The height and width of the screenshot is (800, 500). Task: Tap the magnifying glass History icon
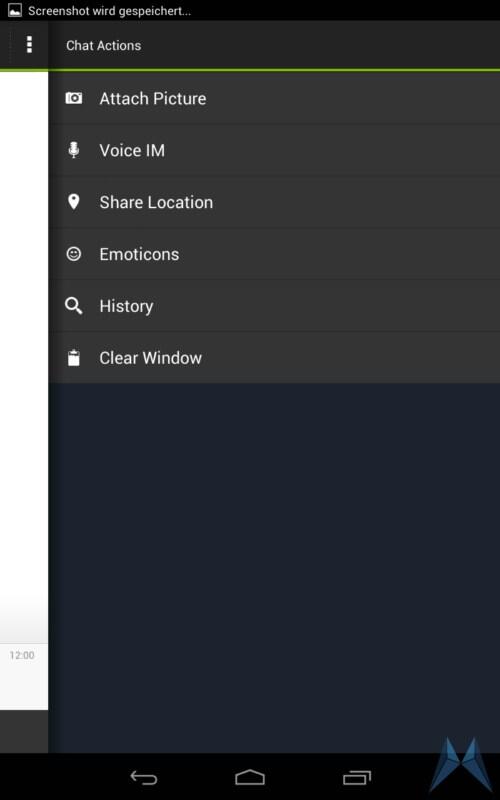pyautogui.click(x=73, y=306)
